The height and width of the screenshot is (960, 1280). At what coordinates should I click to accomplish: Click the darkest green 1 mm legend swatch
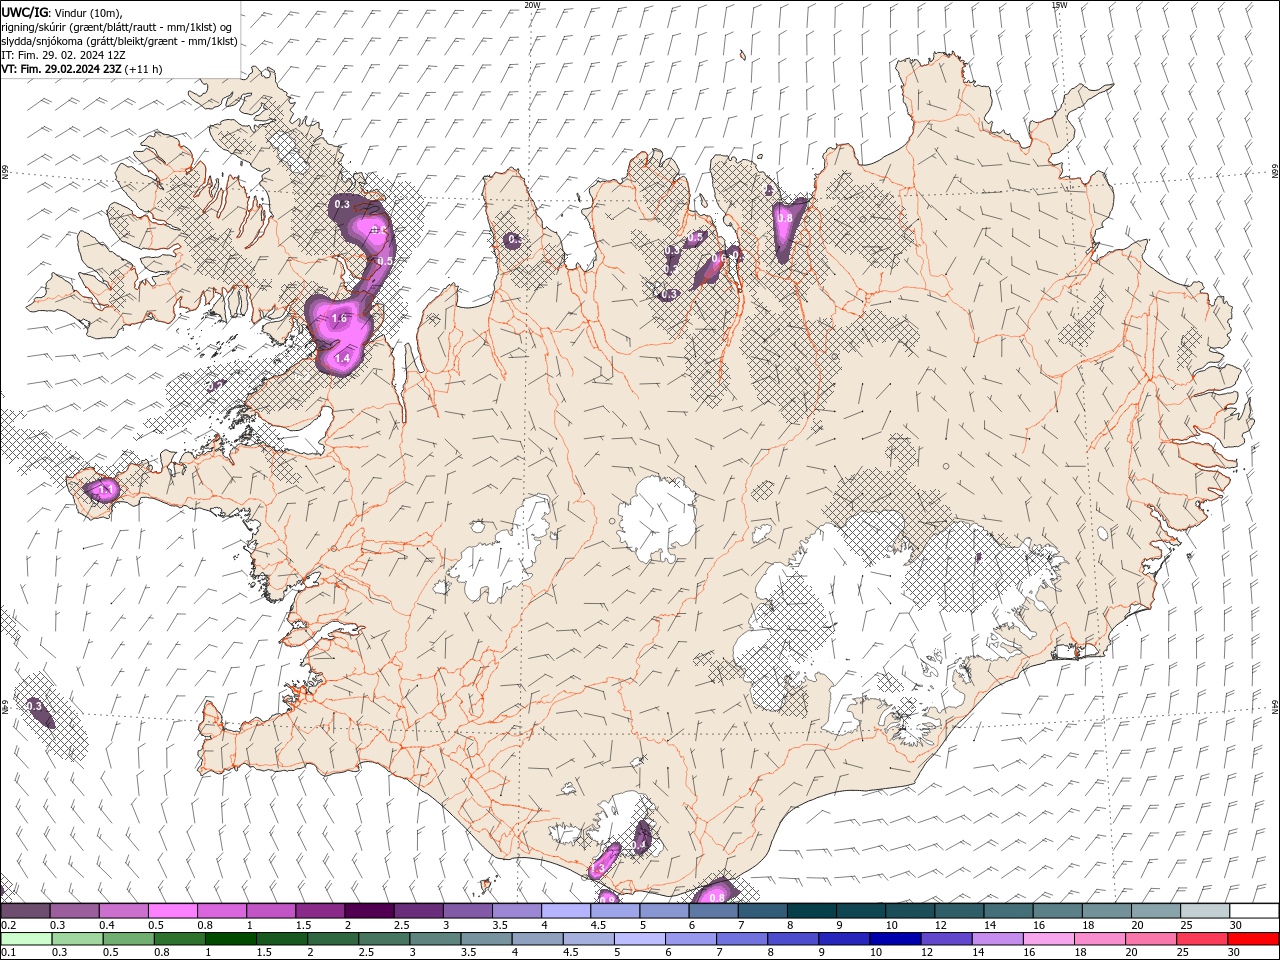coord(230,939)
